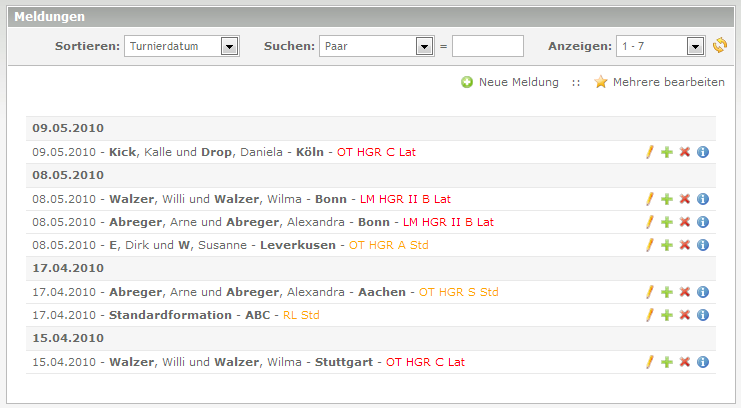Show info for Walzer Stuttgart entry
This screenshot has width=741, height=408.
pyautogui.click(x=703, y=362)
